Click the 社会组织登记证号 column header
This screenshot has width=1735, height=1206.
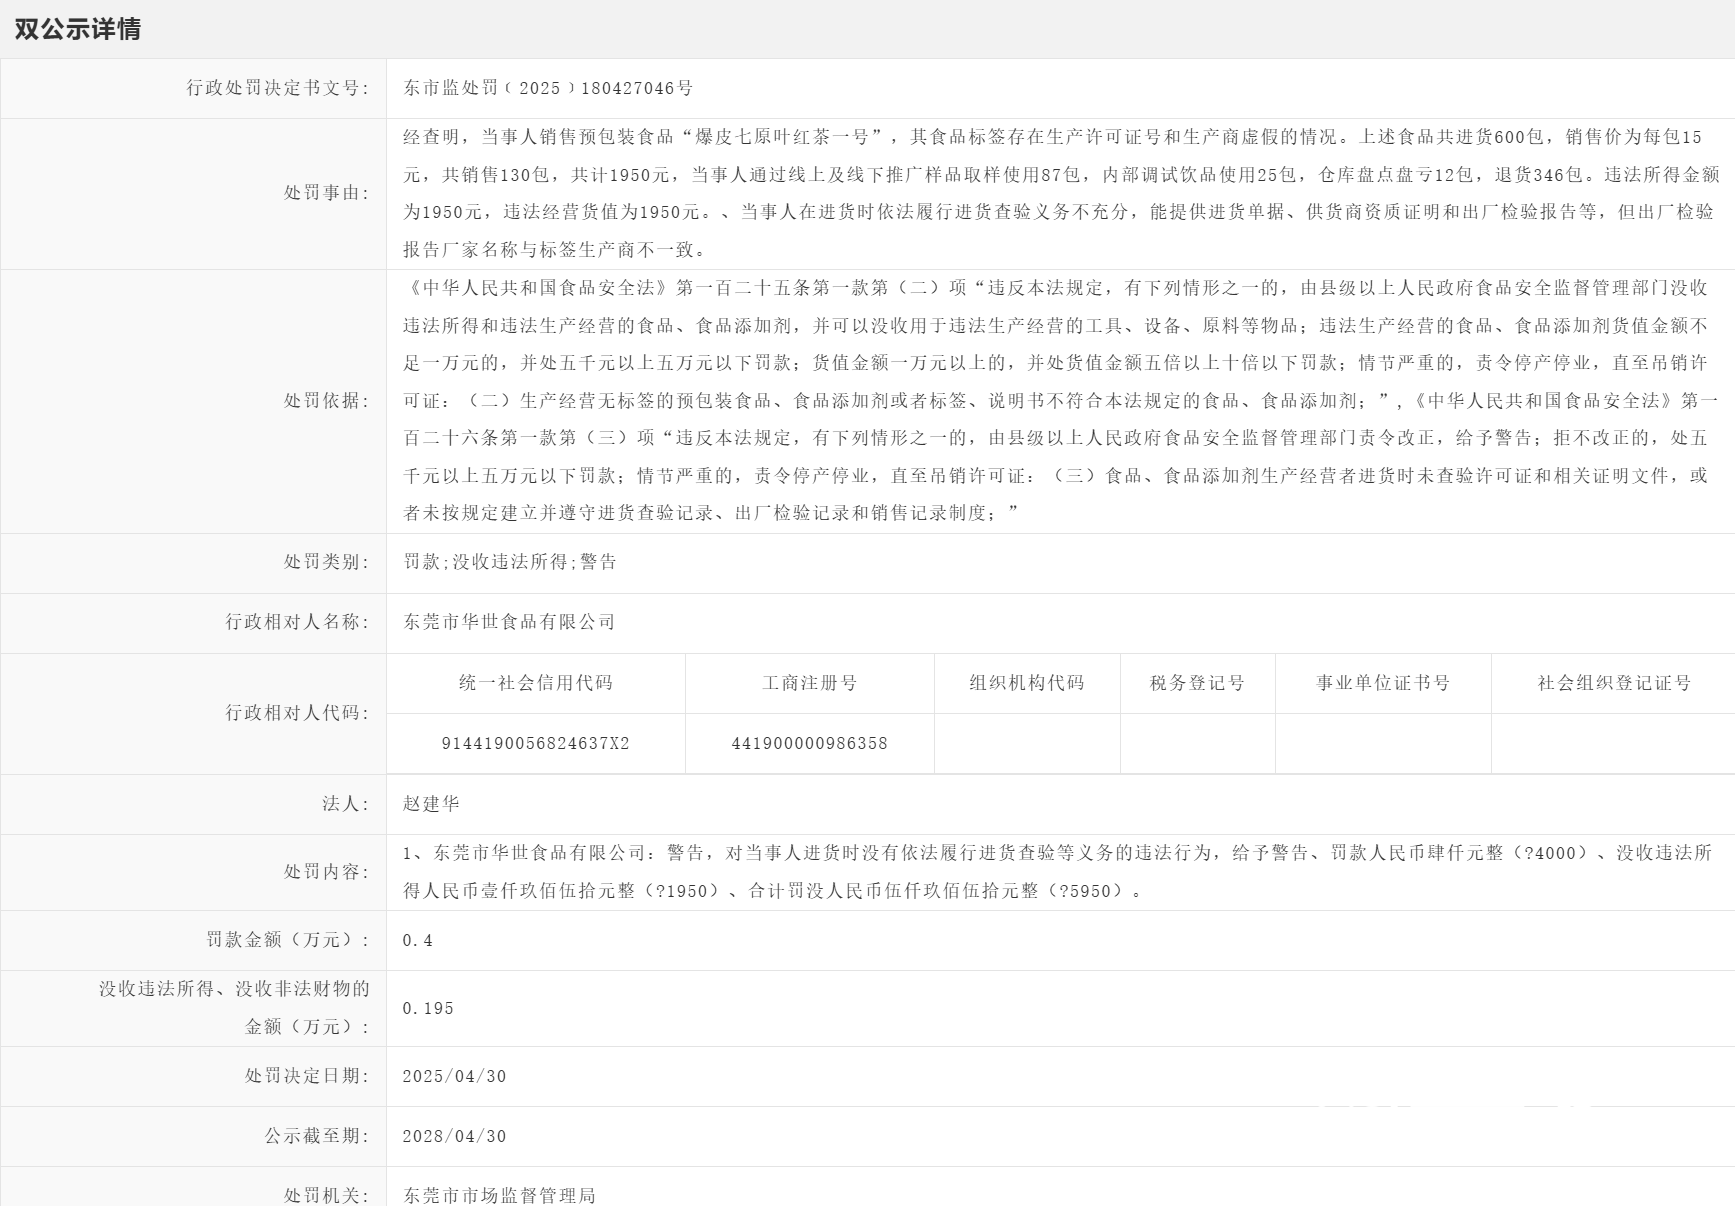point(1614,683)
